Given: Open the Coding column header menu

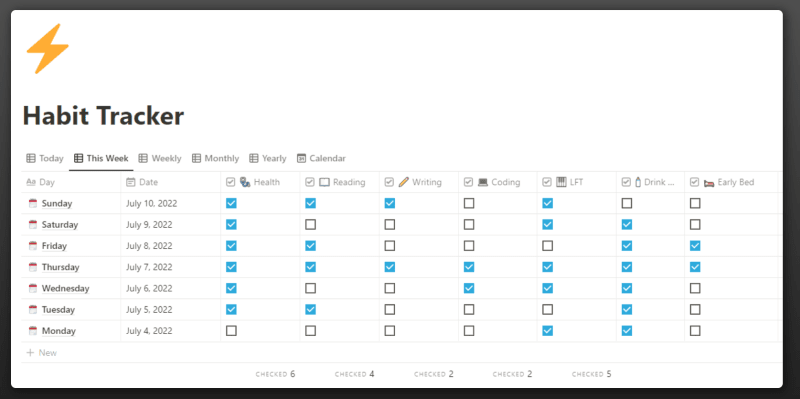Looking at the screenshot, I should [x=498, y=182].
